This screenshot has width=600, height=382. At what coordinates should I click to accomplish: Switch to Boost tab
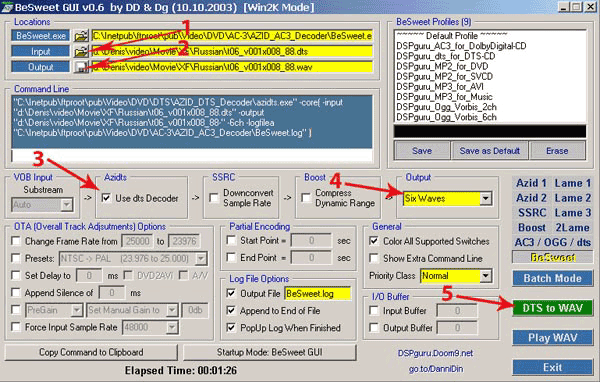click(532, 227)
